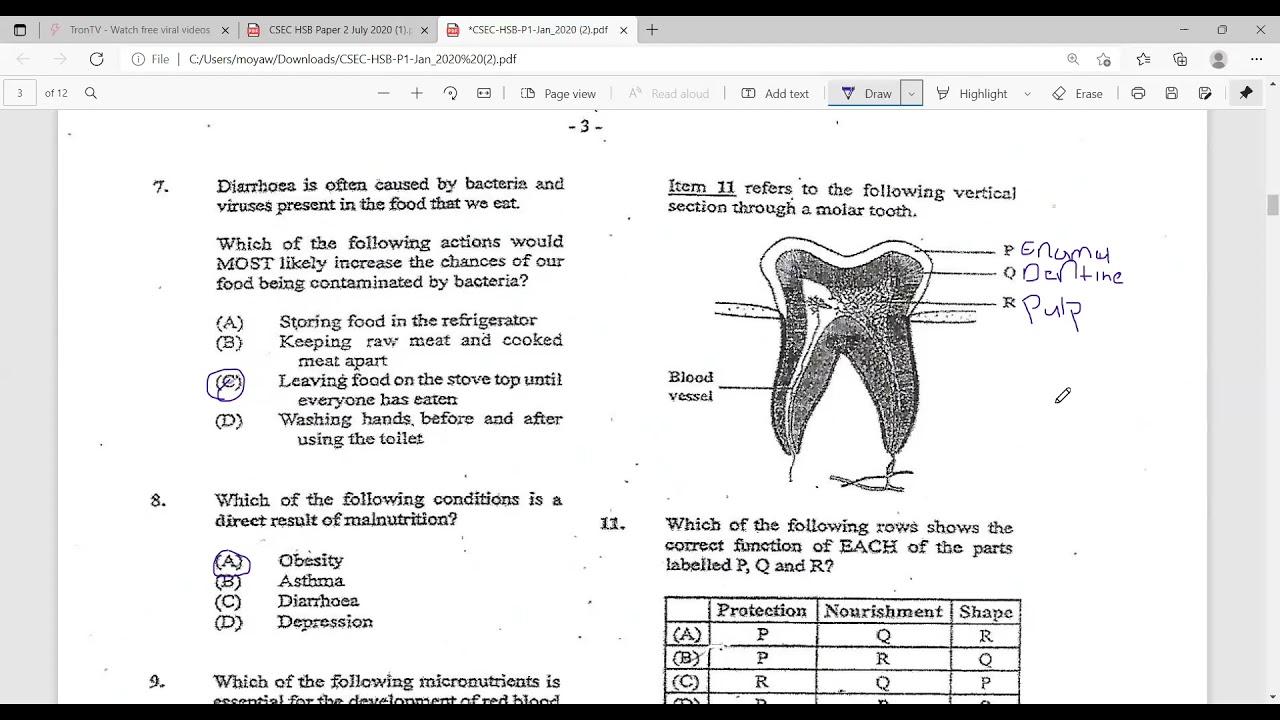Click the File info icon in address bar
1280x720 pixels.
coord(150,59)
